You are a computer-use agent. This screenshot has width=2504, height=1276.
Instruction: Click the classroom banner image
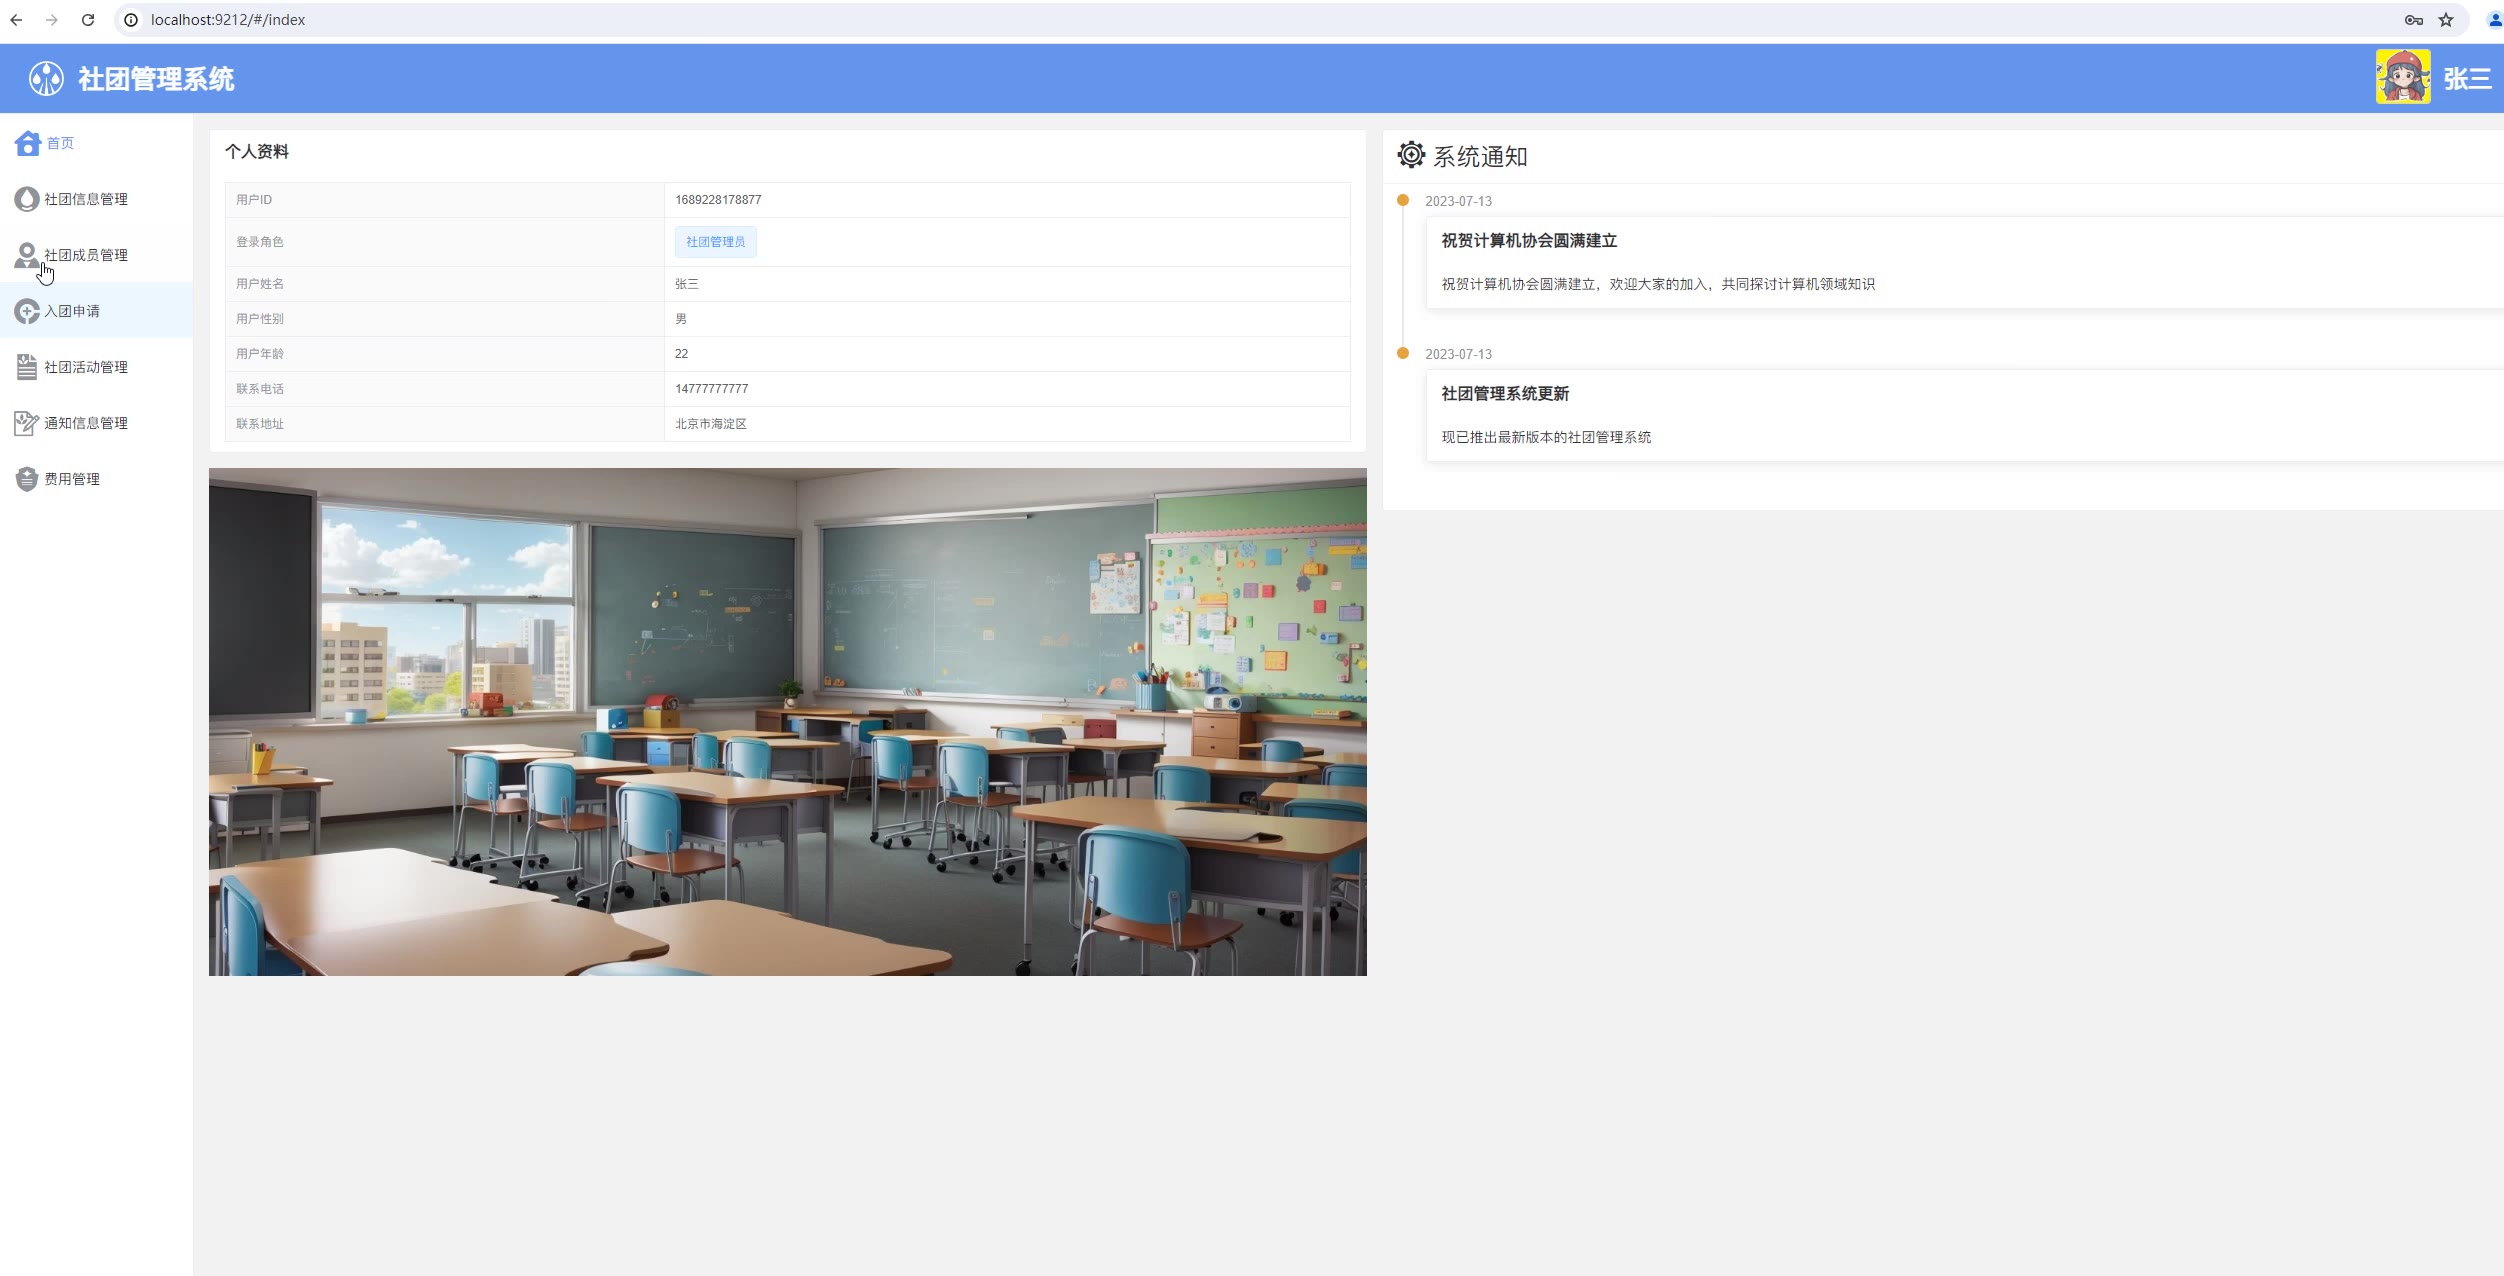pos(788,722)
